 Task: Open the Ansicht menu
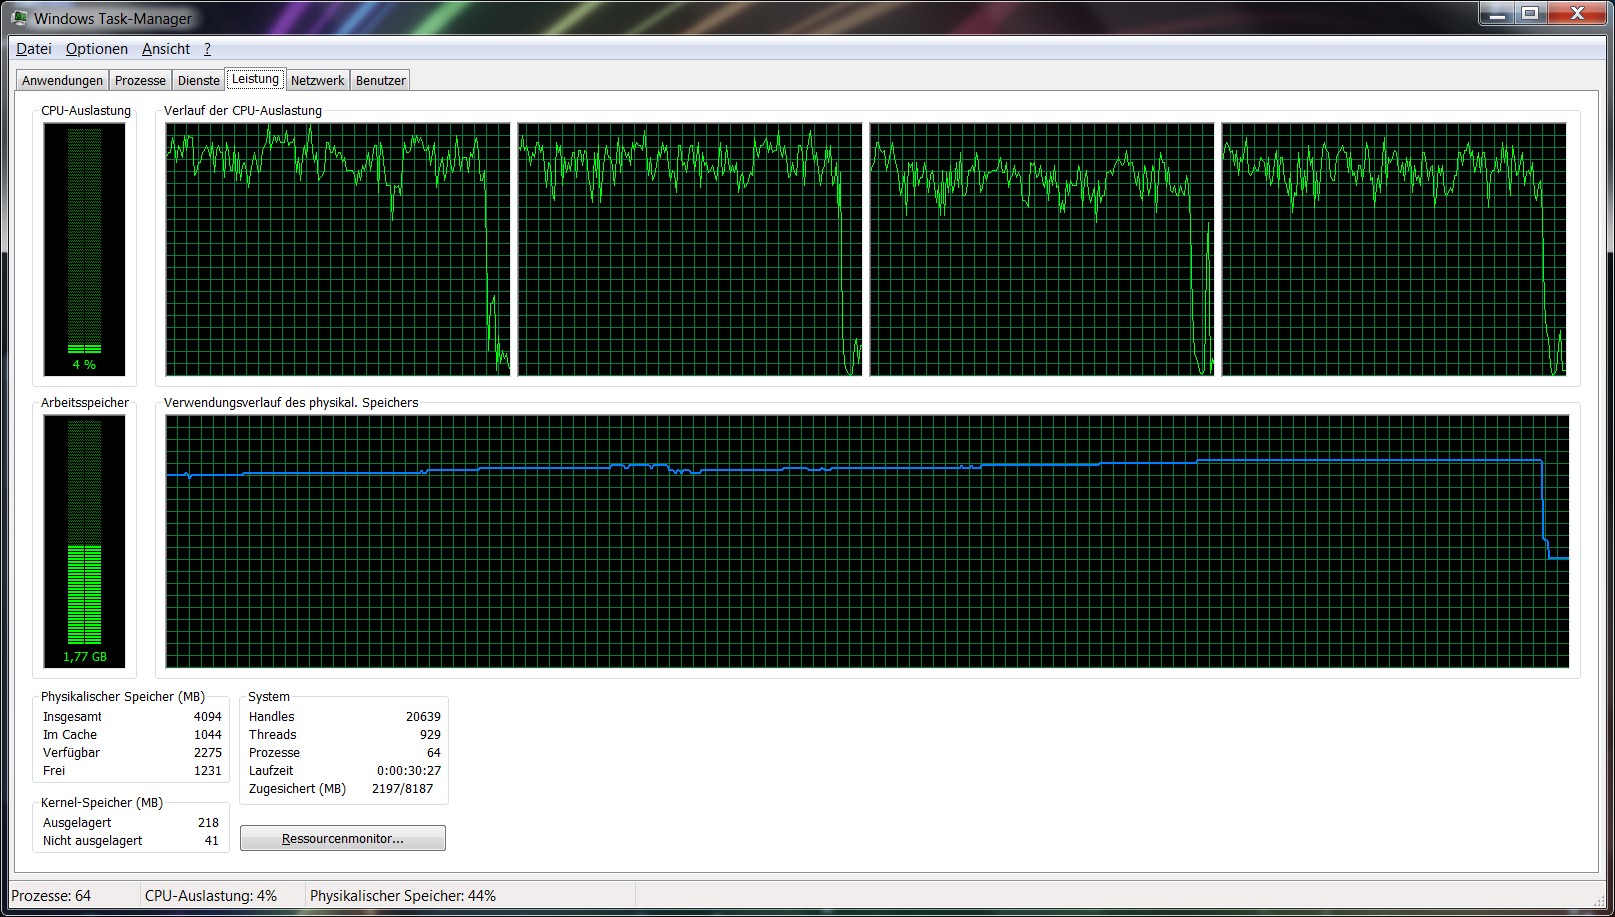[x=166, y=49]
